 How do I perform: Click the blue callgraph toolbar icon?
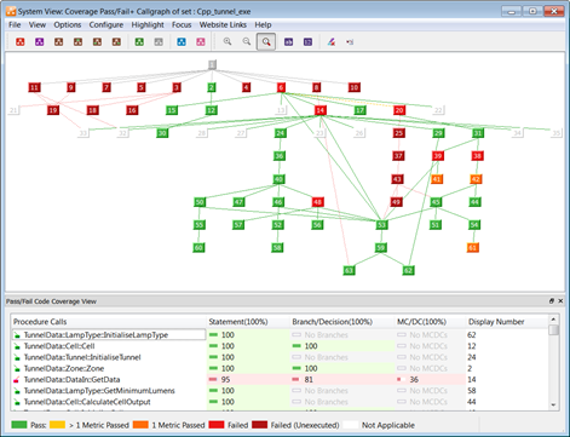pyautogui.click(x=181, y=42)
